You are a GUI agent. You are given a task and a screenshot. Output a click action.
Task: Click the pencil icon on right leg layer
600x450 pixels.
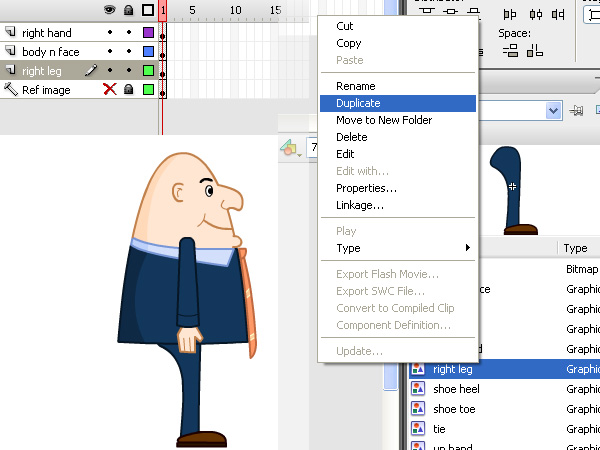[x=91, y=70]
